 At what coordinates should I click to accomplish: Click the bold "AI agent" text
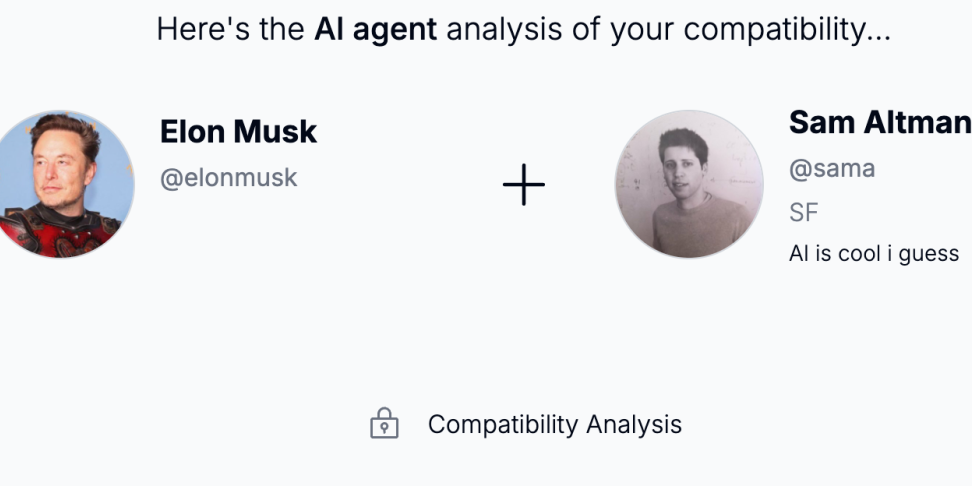click(375, 29)
